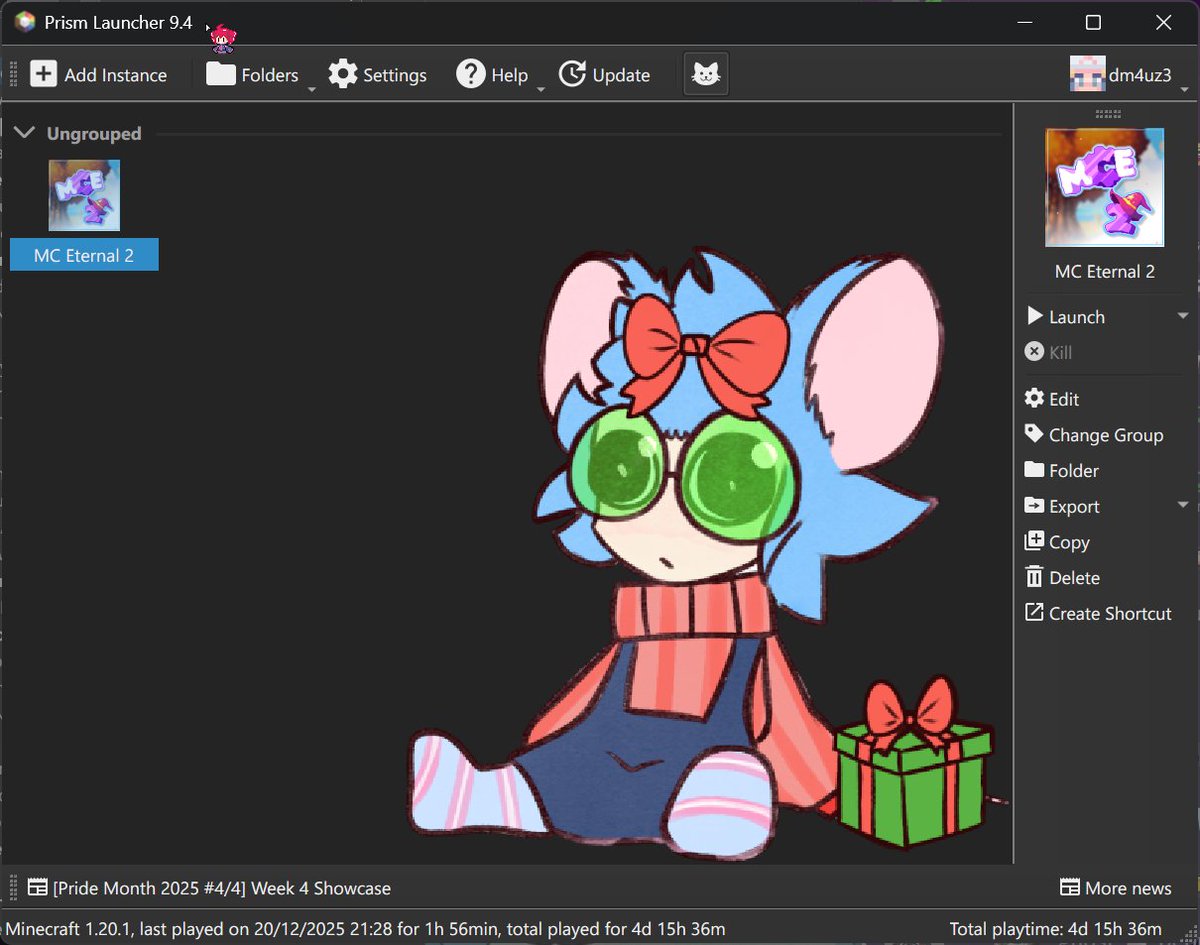Click the Change Group tag icon

coord(1034,434)
